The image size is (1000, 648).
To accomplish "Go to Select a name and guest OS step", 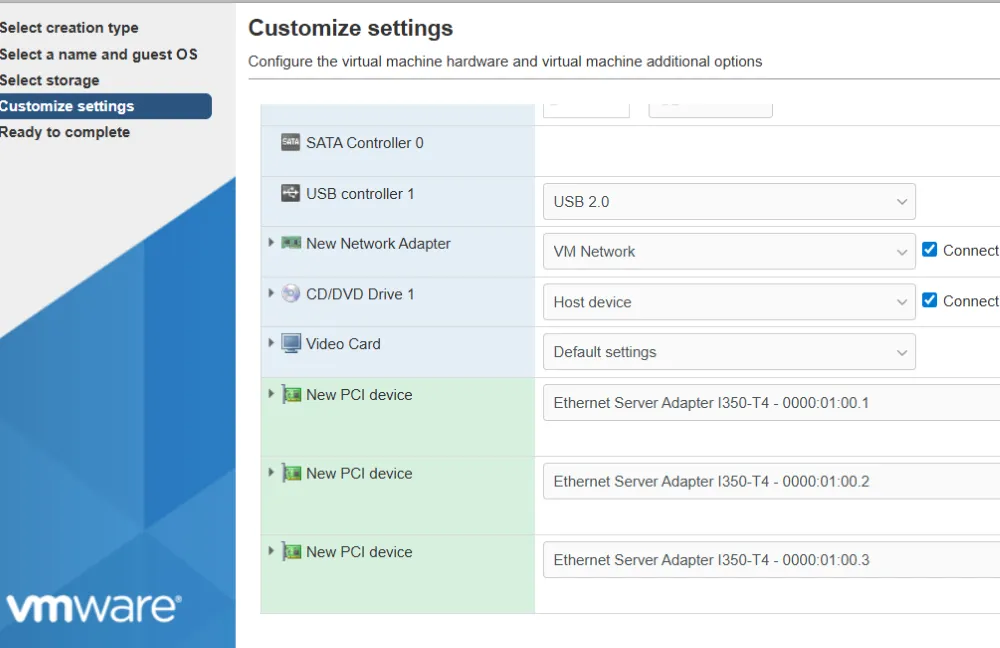I will coord(99,54).
